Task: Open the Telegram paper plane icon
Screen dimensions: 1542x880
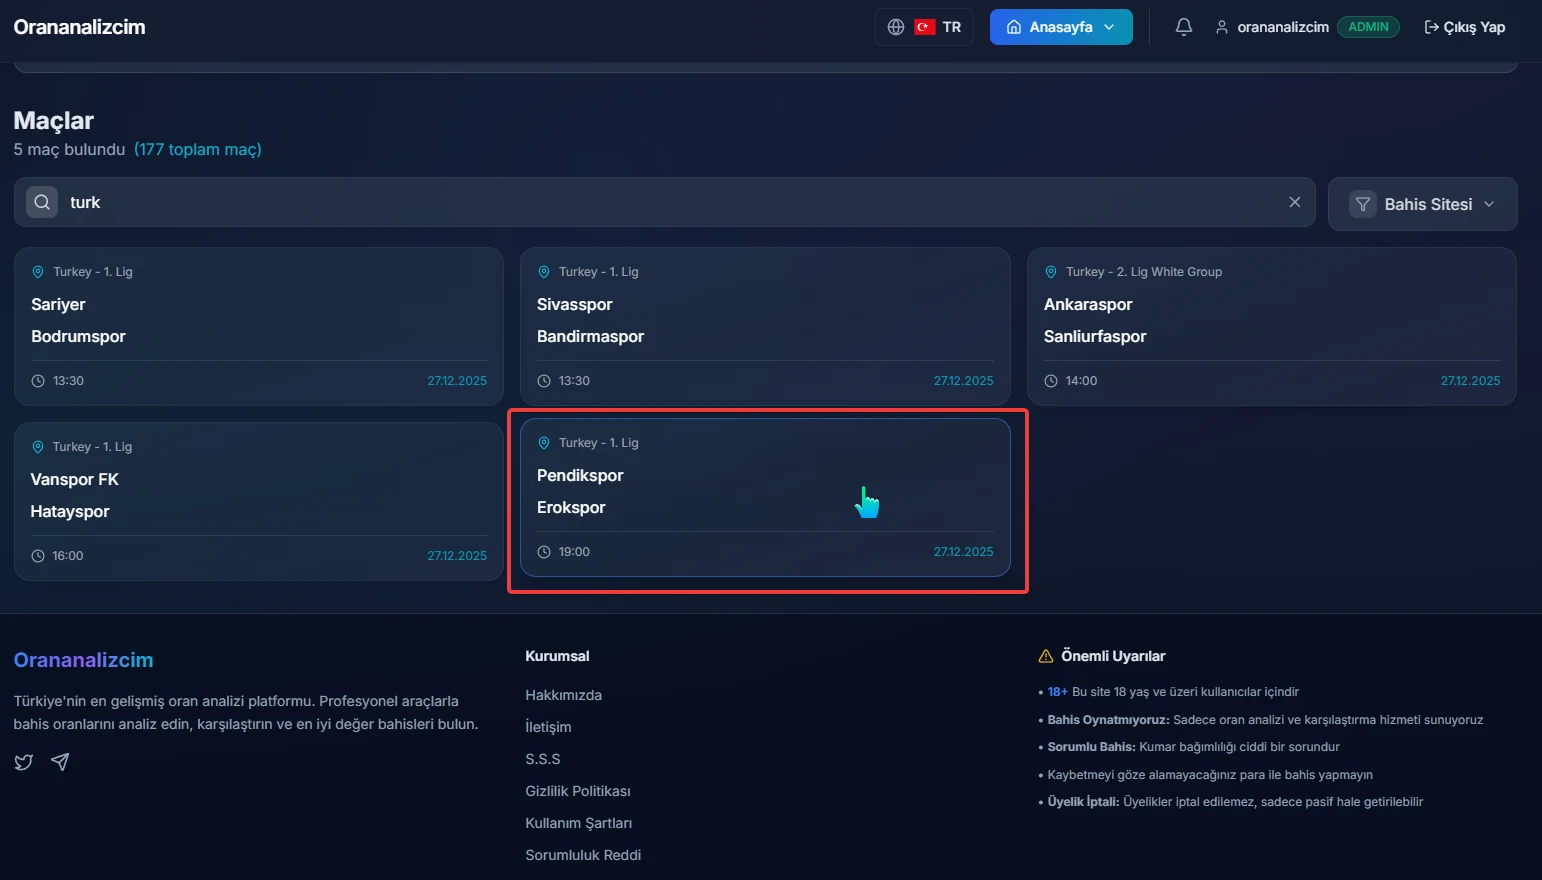Action: tap(60, 762)
